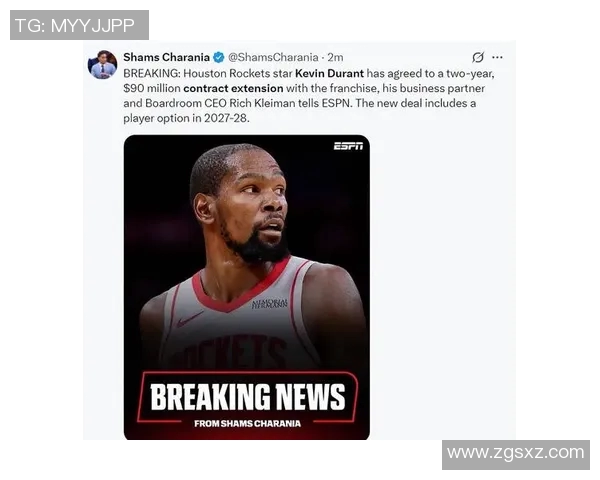Click bold contract extension text
Viewport: 600px width, 480px height.
(x=233, y=88)
